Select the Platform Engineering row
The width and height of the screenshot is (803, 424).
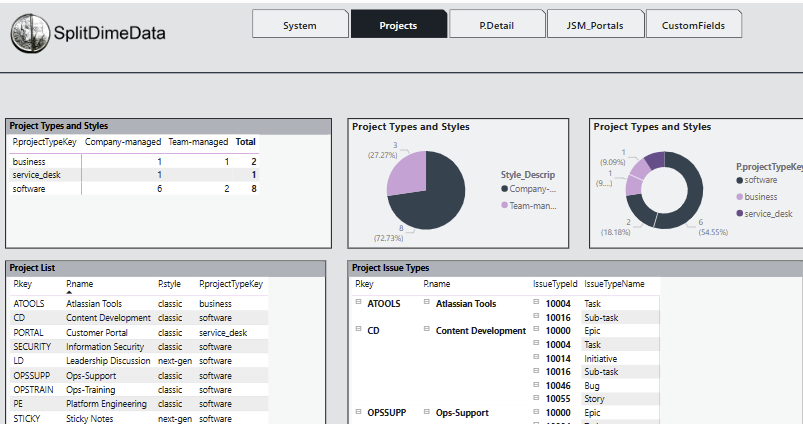click(x=138, y=404)
